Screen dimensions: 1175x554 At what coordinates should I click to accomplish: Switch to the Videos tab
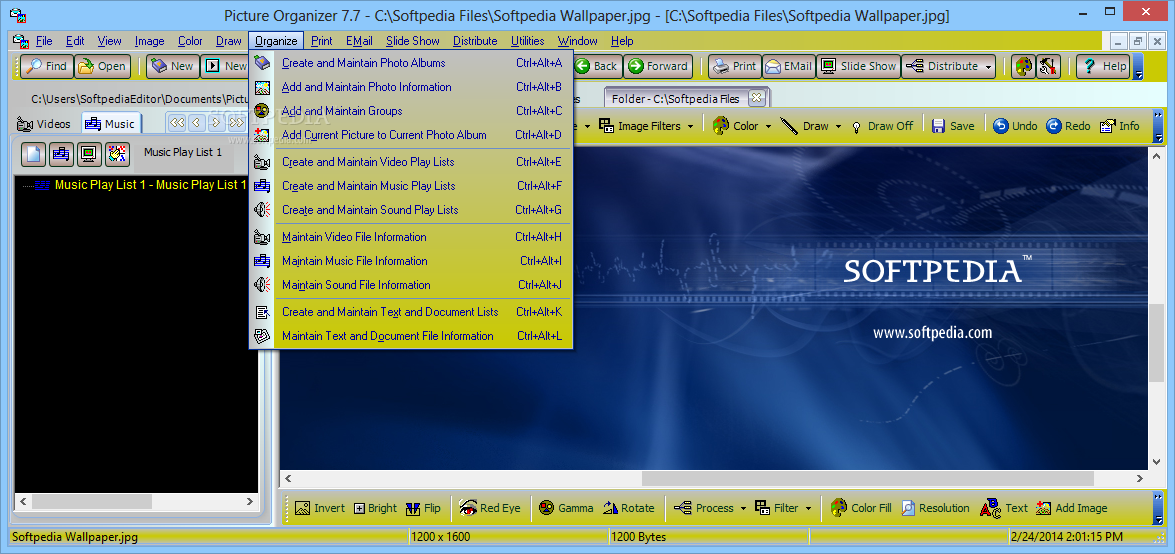click(43, 124)
